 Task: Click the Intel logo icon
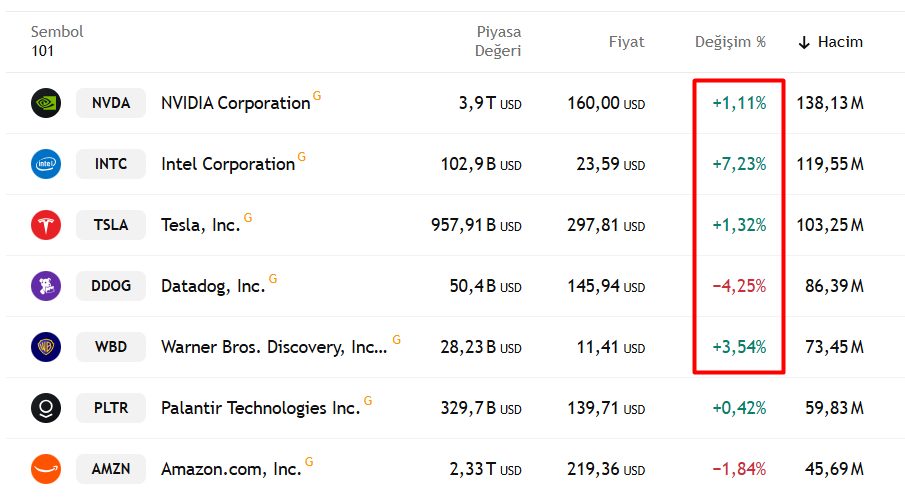click(46, 164)
